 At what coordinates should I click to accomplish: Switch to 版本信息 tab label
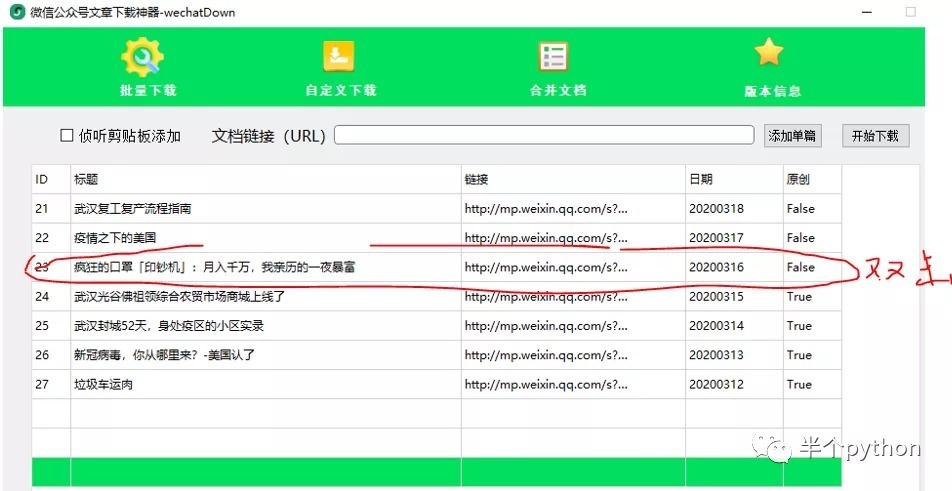[x=772, y=91]
